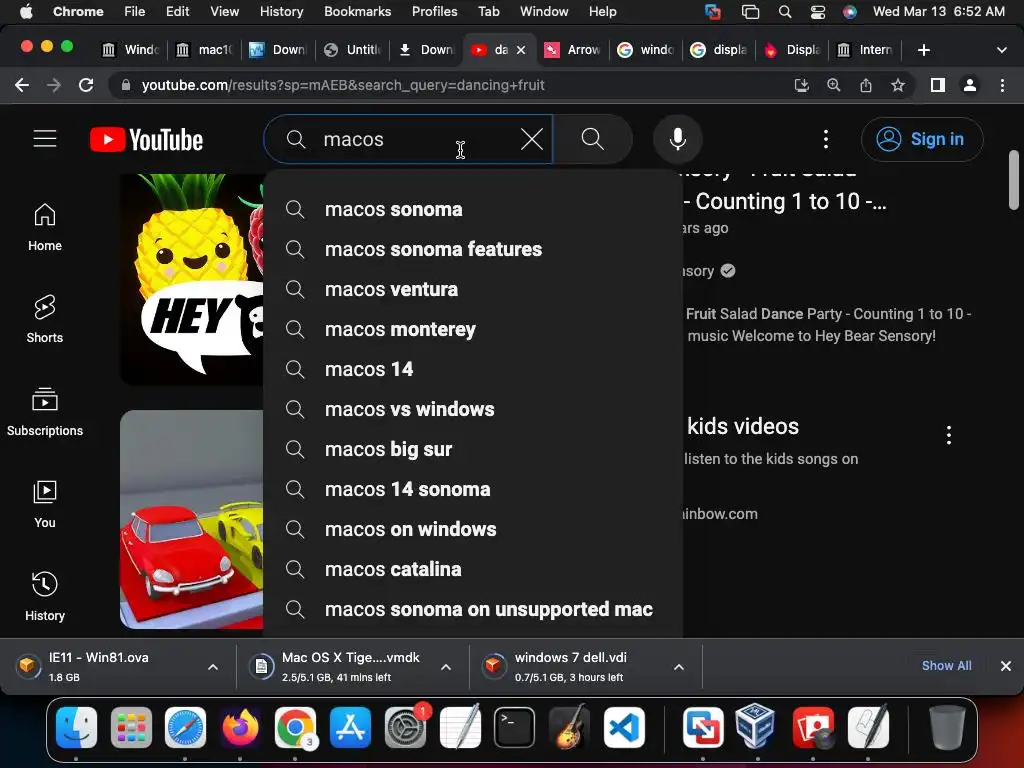The width and height of the screenshot is (1024, 768).
Task: Open the 'kids videos' result title
Action: coord(743,426)
